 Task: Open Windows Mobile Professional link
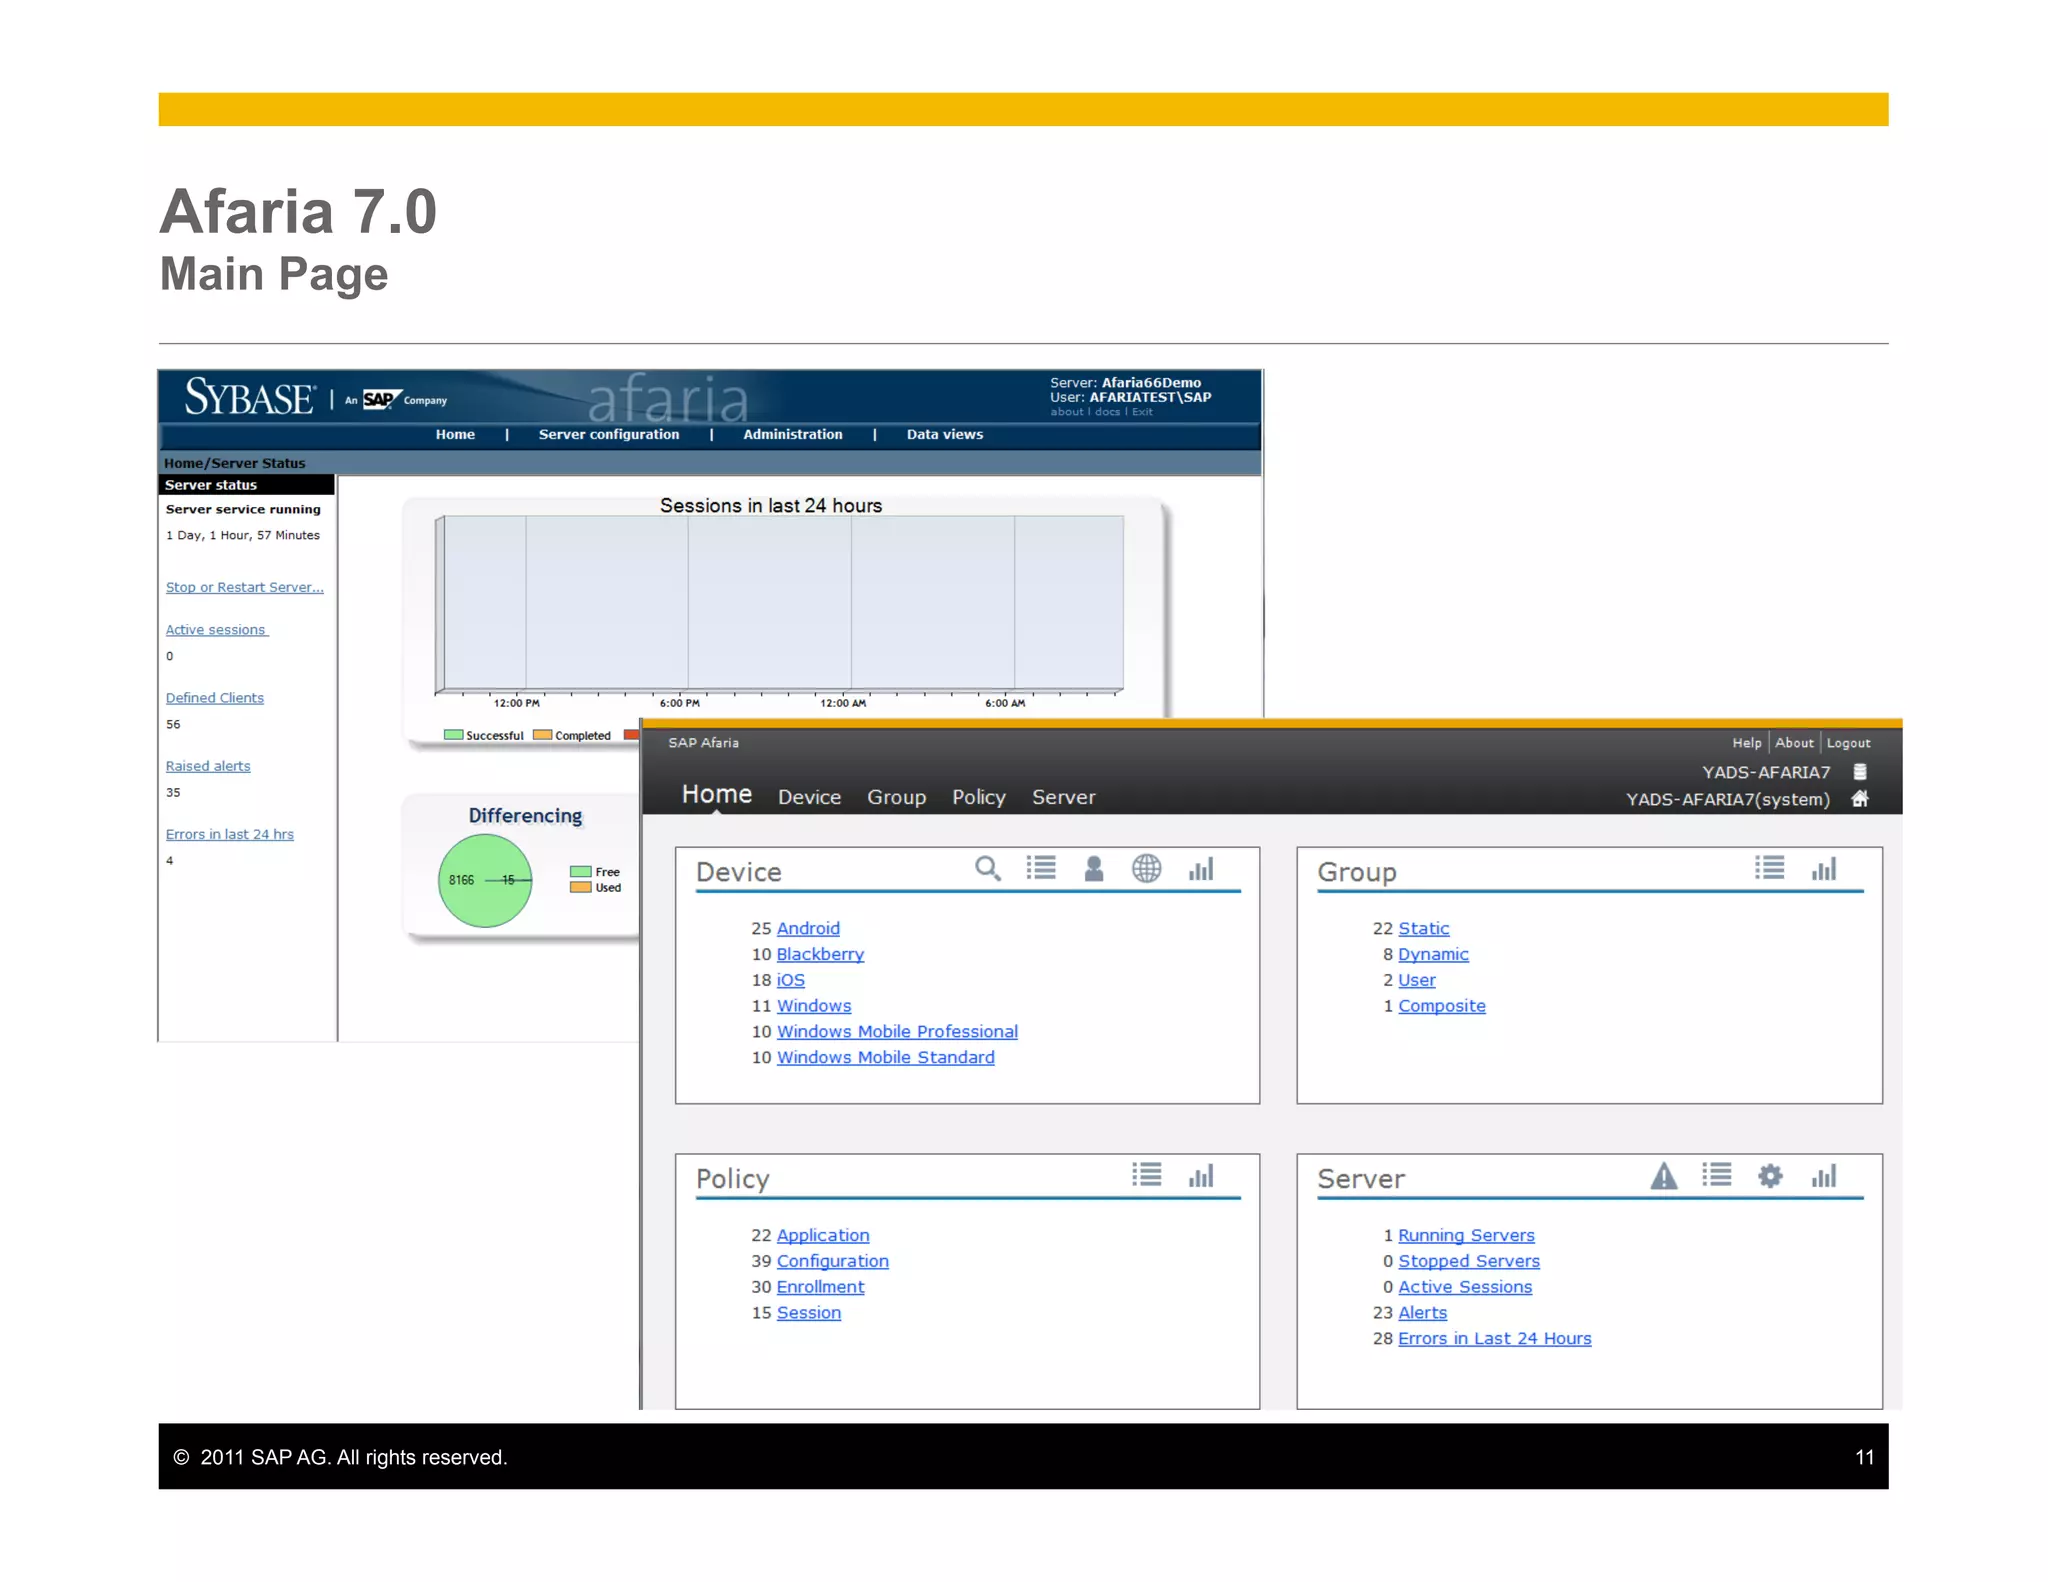pos(897,1031)
